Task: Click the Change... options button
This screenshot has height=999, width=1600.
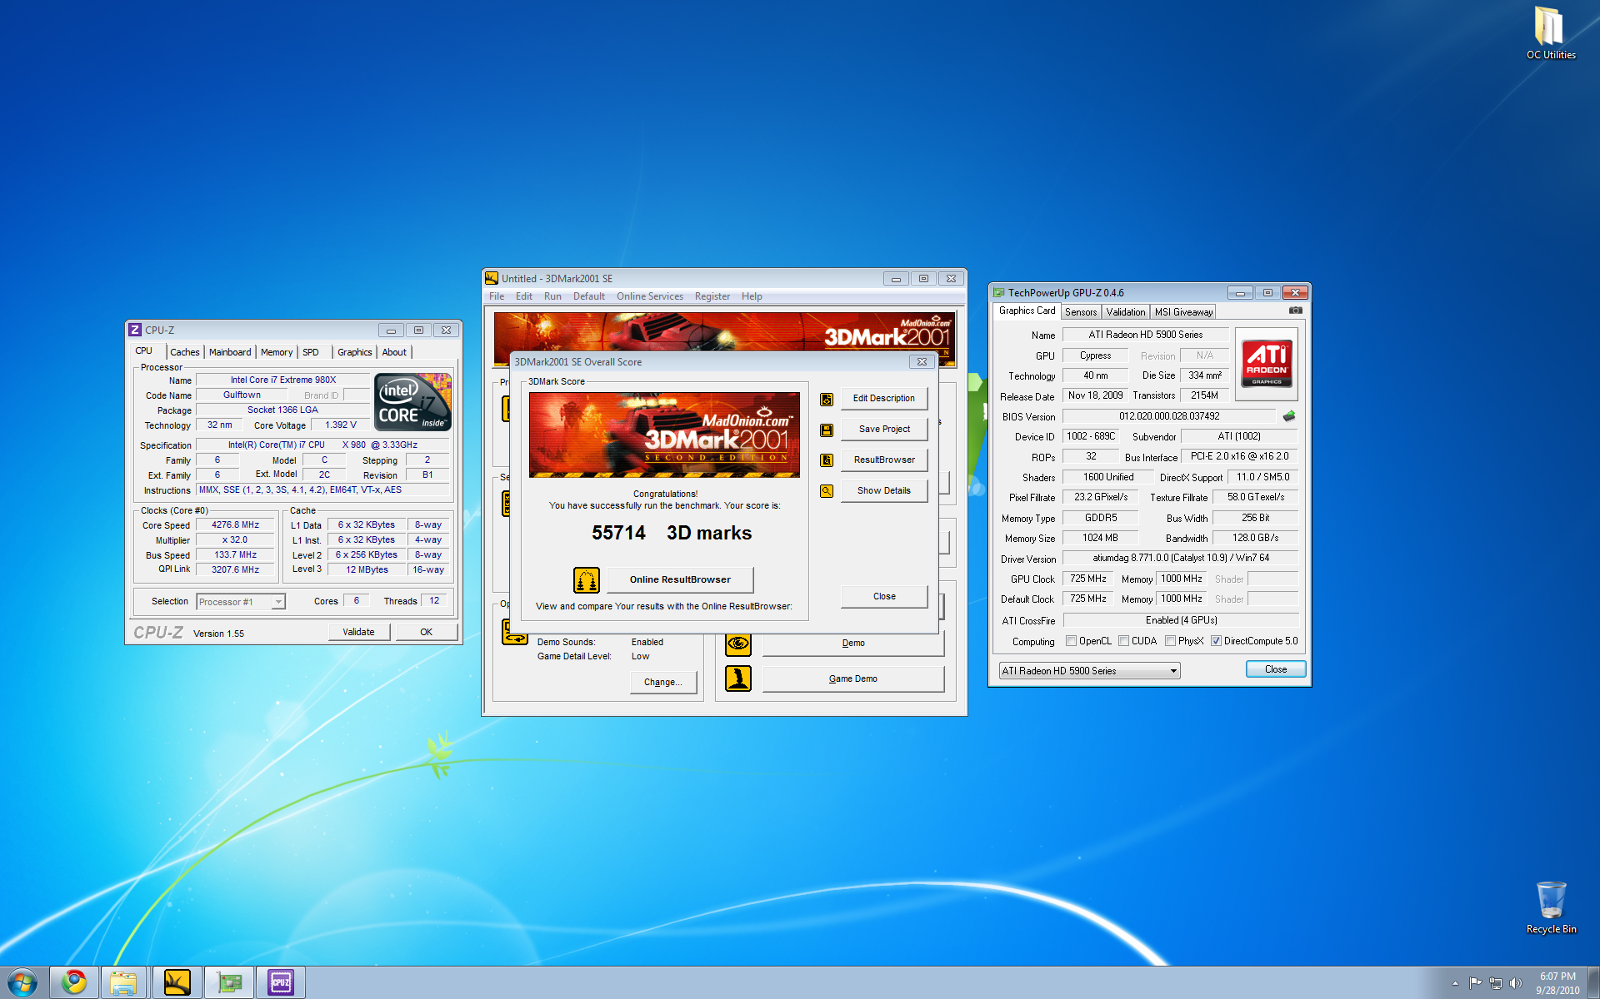Action: [x=663, y=682]
